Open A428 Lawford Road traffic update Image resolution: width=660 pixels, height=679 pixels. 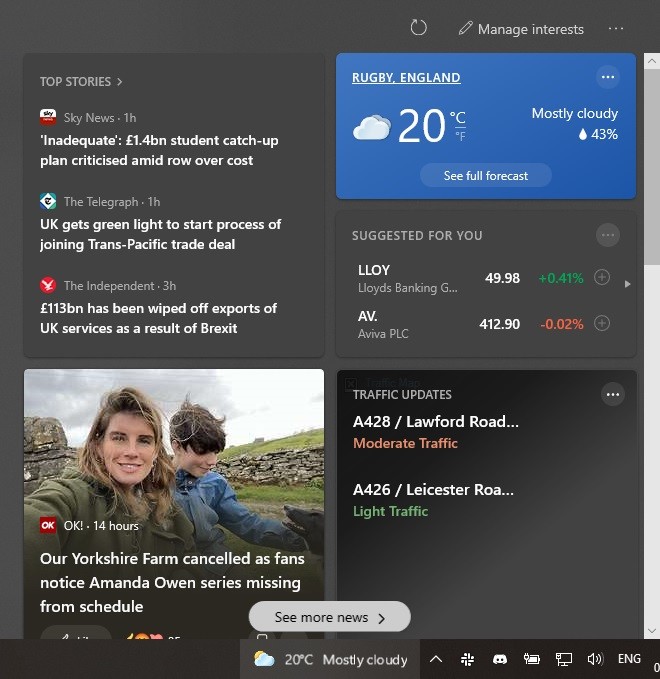[x=436, y=421]
